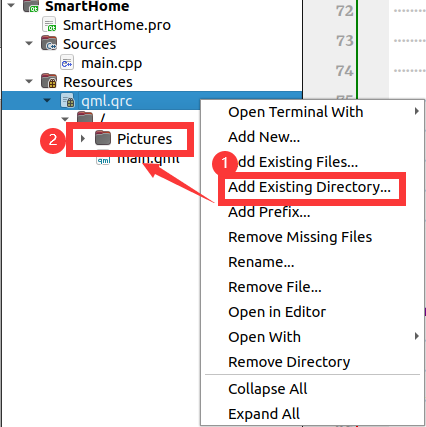Viewport: 426px width, 427px height.
Task: Select Collapse All in the context menu
Action: pos(268,389)
